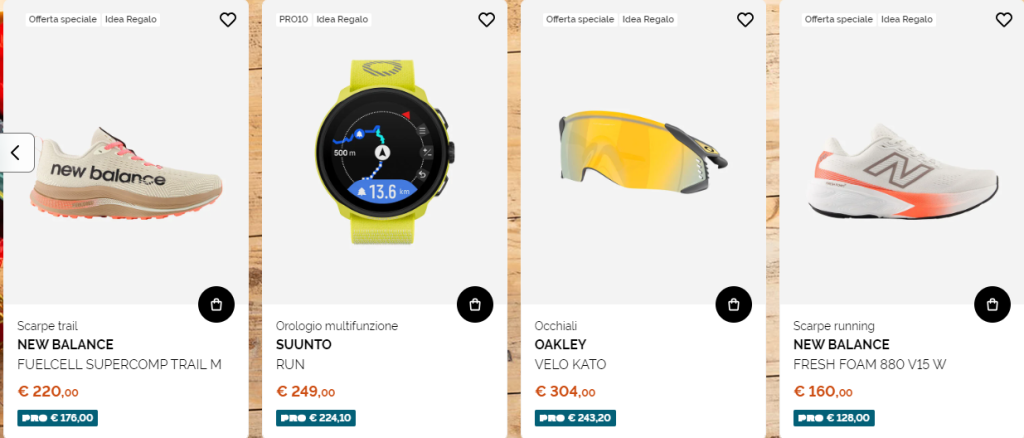This screenshot has height=438, width=1024.
Task: Favorite the Suunto Run watch with heart
Action: (487, 20)
